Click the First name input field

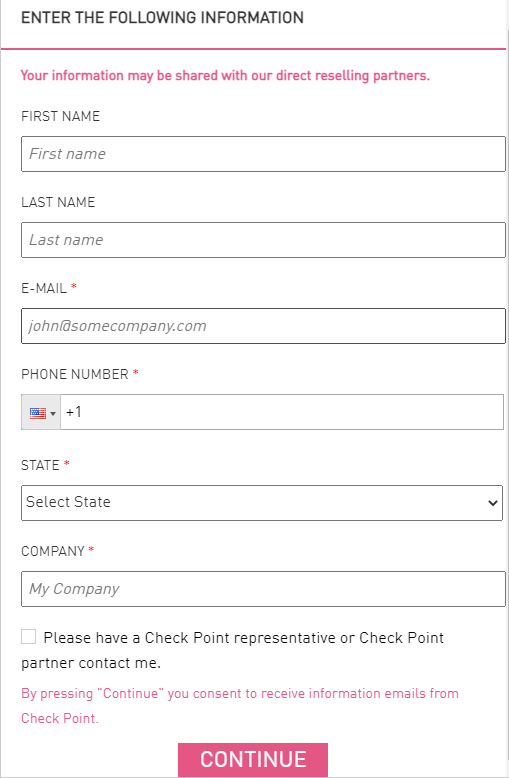[x=263, y=154]
